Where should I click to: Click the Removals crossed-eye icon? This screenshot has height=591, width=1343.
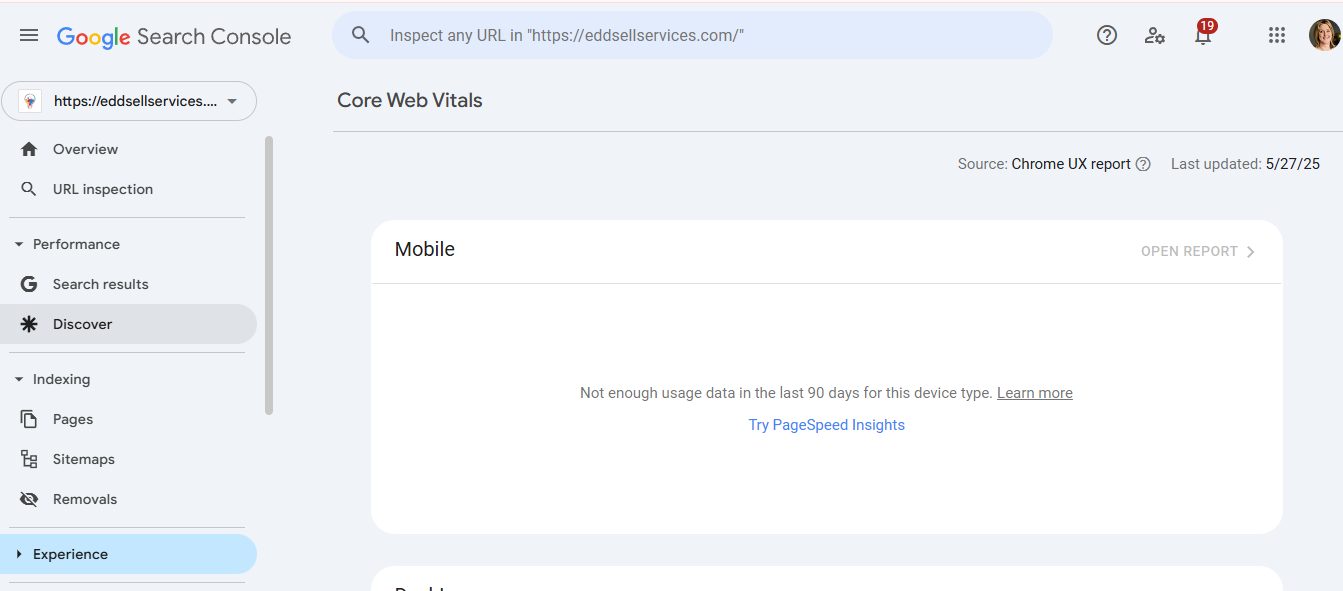tap(29, 499)
